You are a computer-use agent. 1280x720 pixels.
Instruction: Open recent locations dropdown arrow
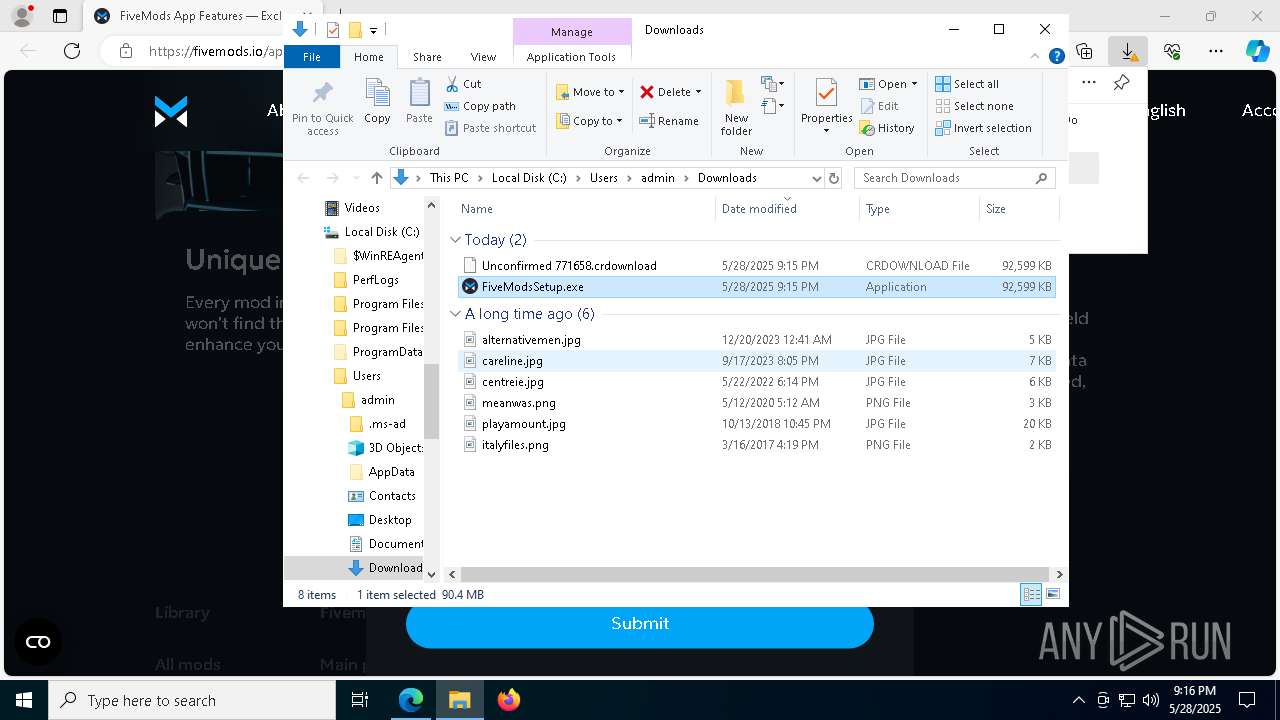coord(355,178)
